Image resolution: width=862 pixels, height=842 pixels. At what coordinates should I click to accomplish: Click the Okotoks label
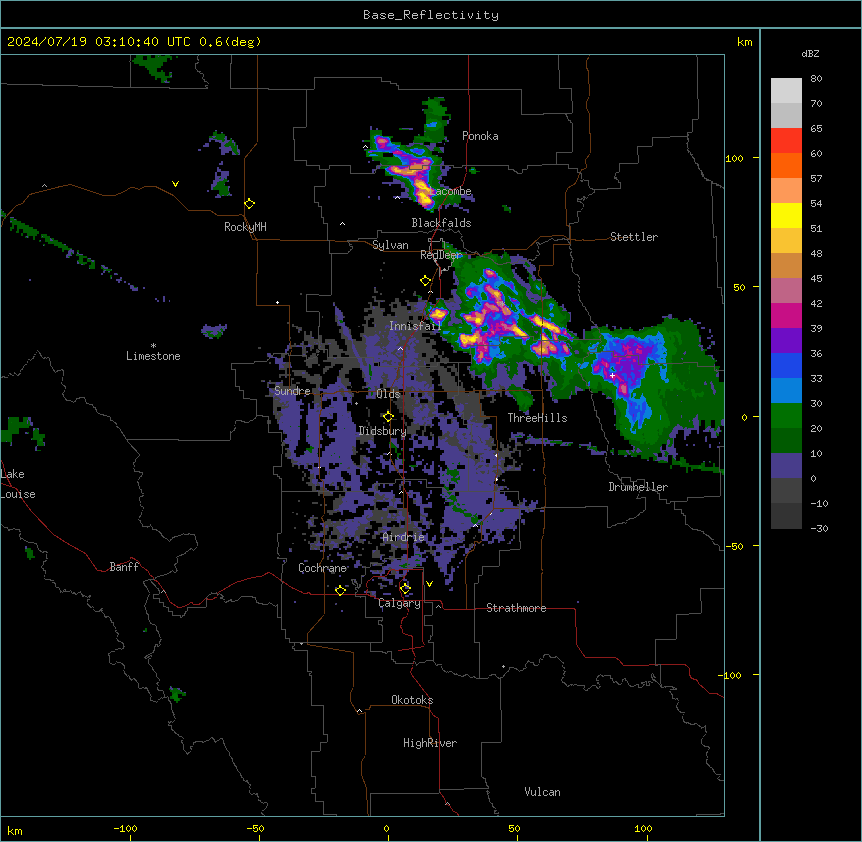click(412, 700)
